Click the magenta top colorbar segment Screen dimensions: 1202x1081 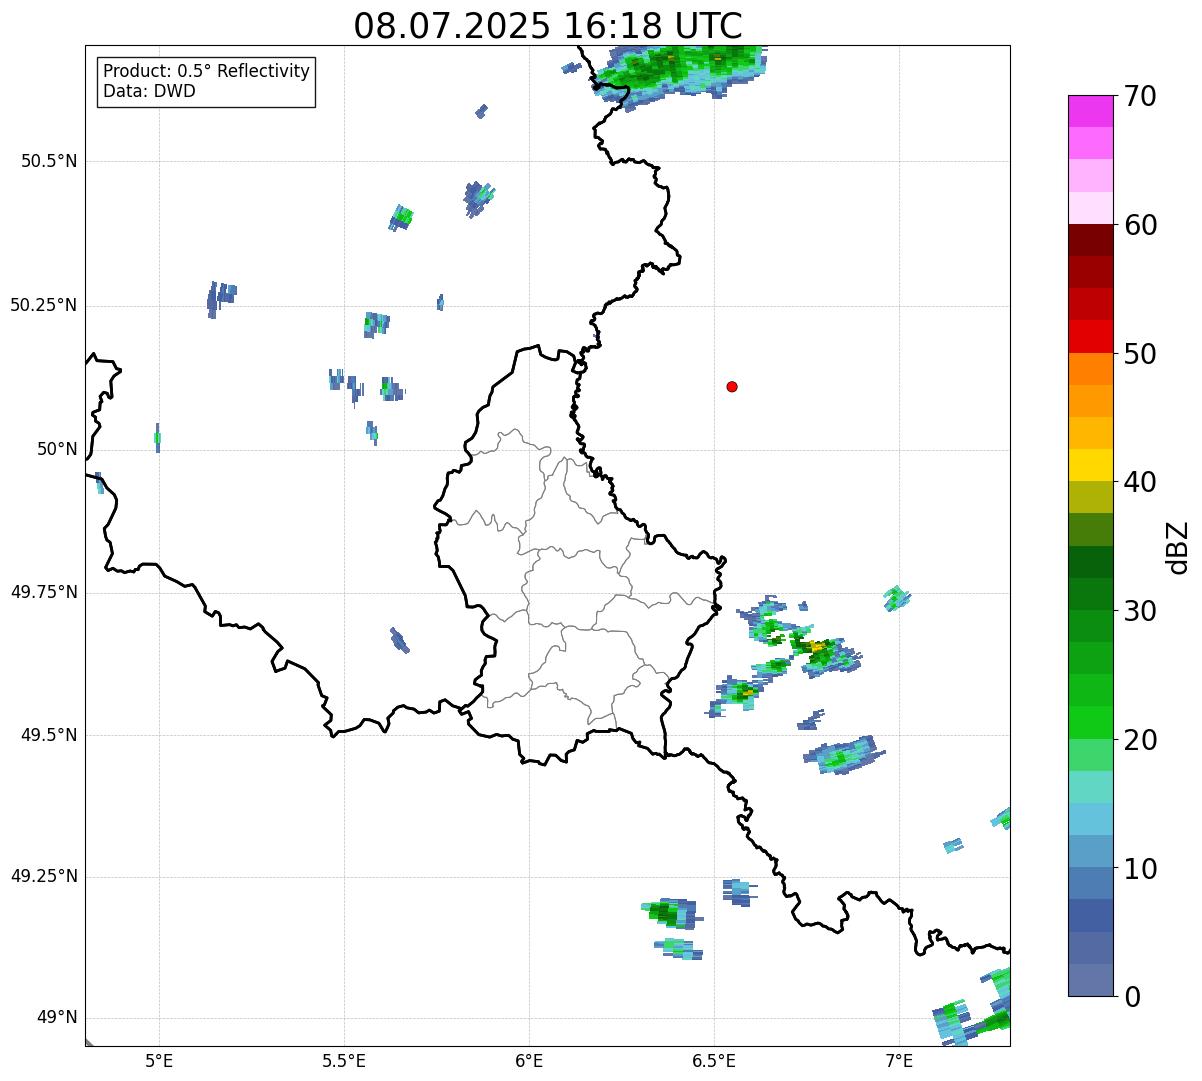[1091, 111]
